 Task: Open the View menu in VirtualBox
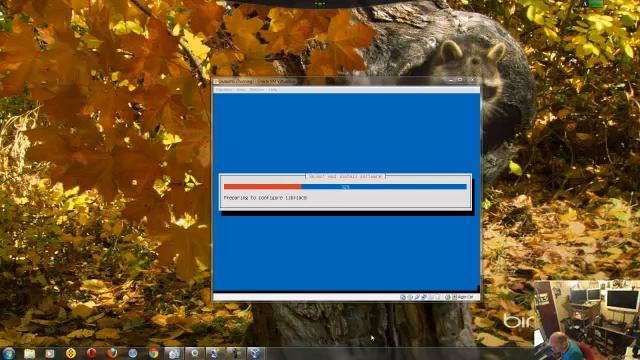click(241, 89)
